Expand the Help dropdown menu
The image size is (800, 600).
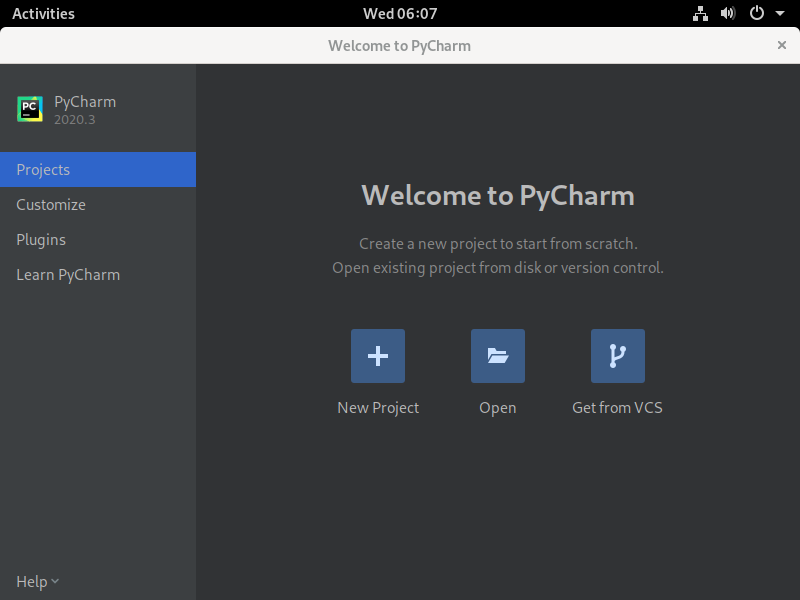pos(37,582)
